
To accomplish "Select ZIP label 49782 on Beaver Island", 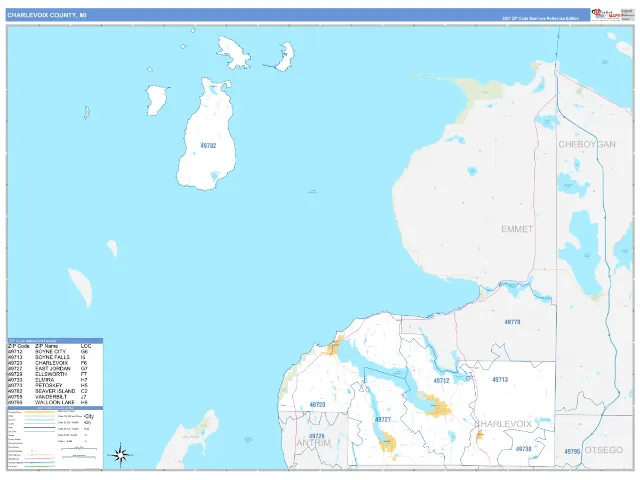I will click(208, 146).
